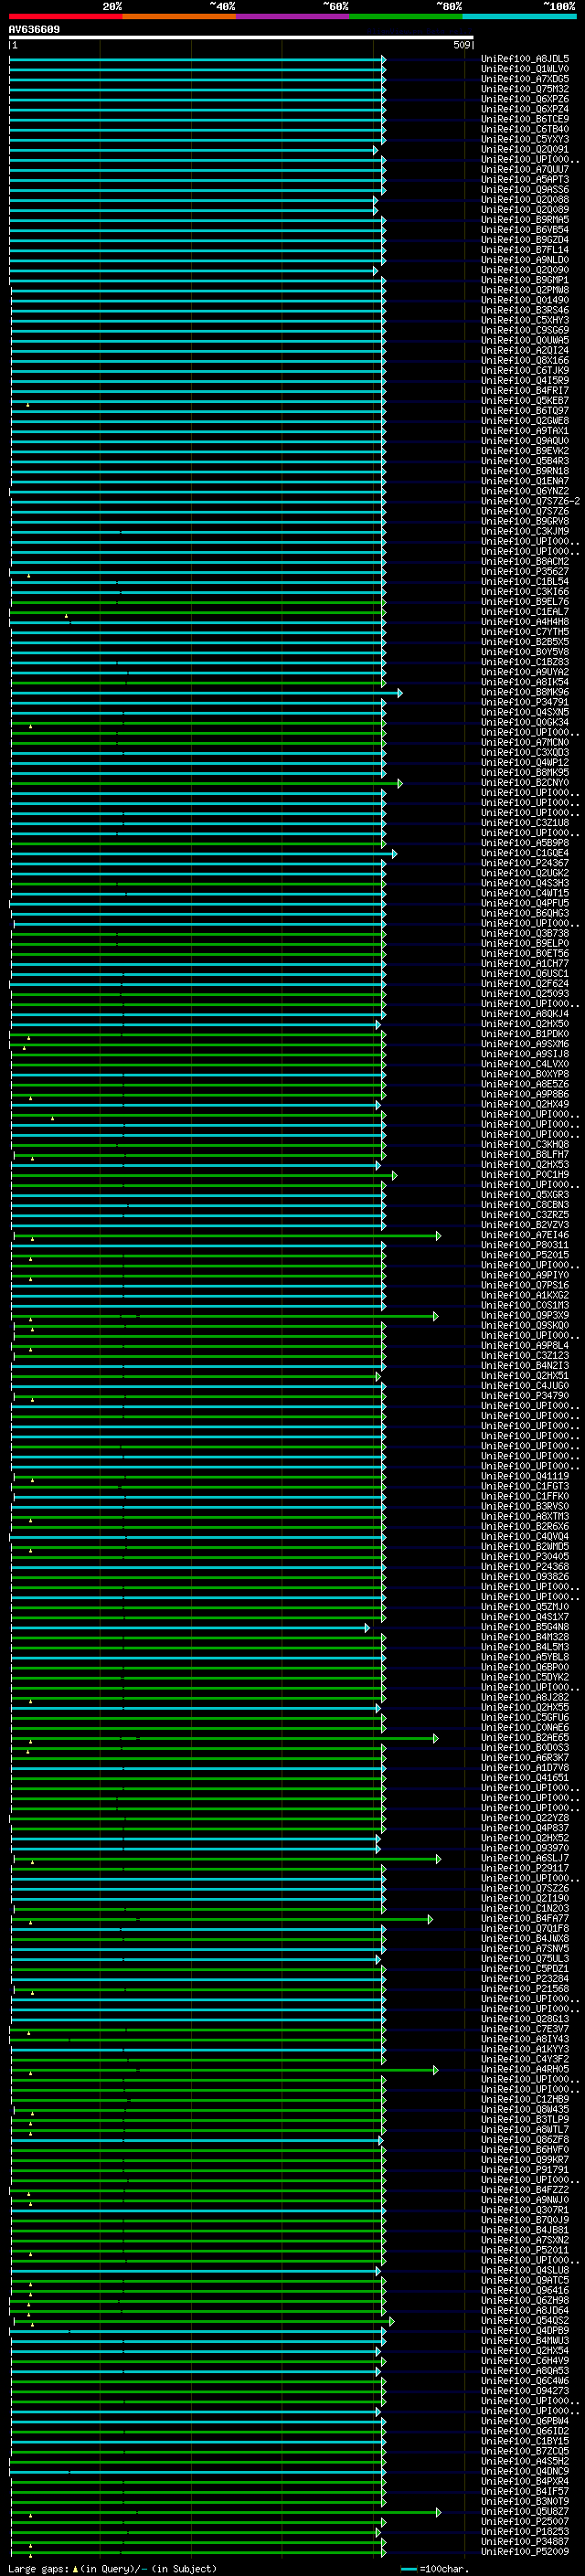The height and width of the screenshot is (2576, 585).
Task: Click the arrowhead of the UniRef100_B8MK96 alignment
Action: click(399, 693)
